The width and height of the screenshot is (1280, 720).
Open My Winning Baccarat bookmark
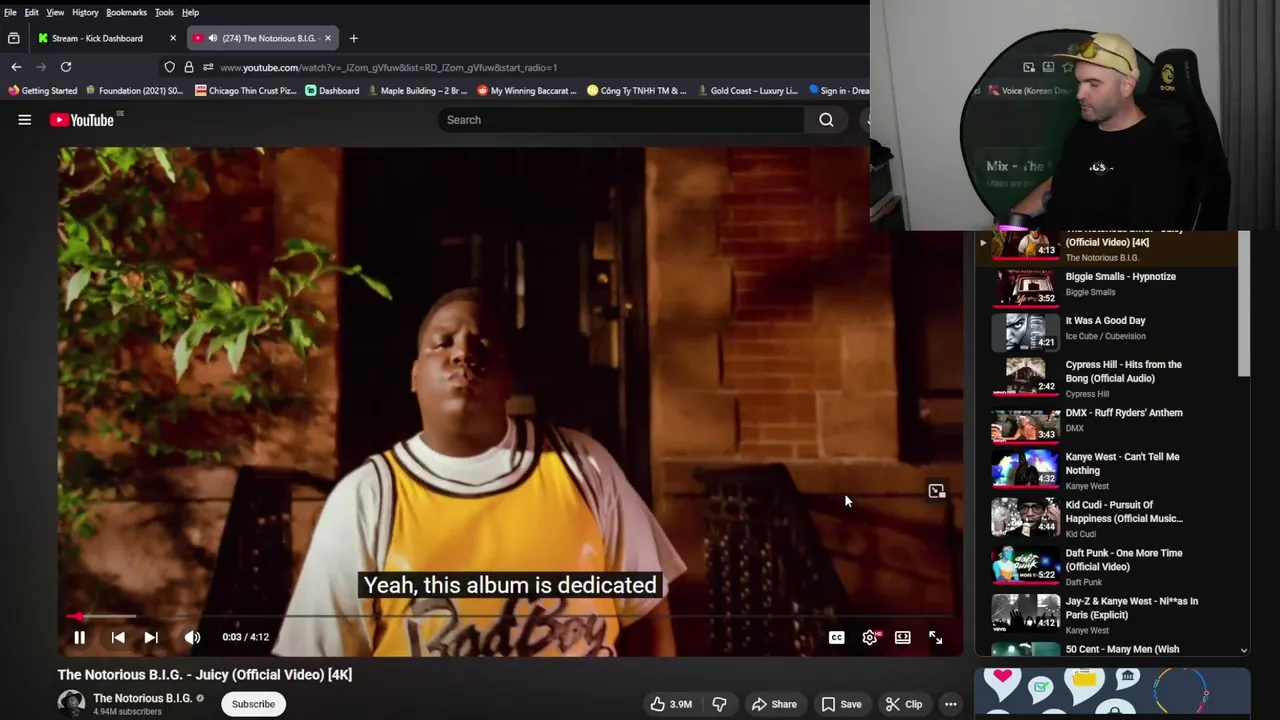(x=526, y=91)
